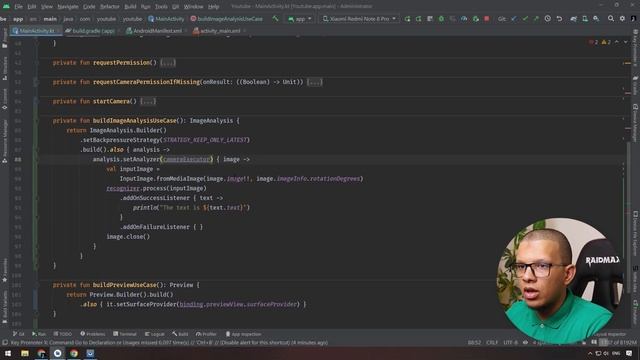Open the Device Manager phone icon

(x=585, y=19)
